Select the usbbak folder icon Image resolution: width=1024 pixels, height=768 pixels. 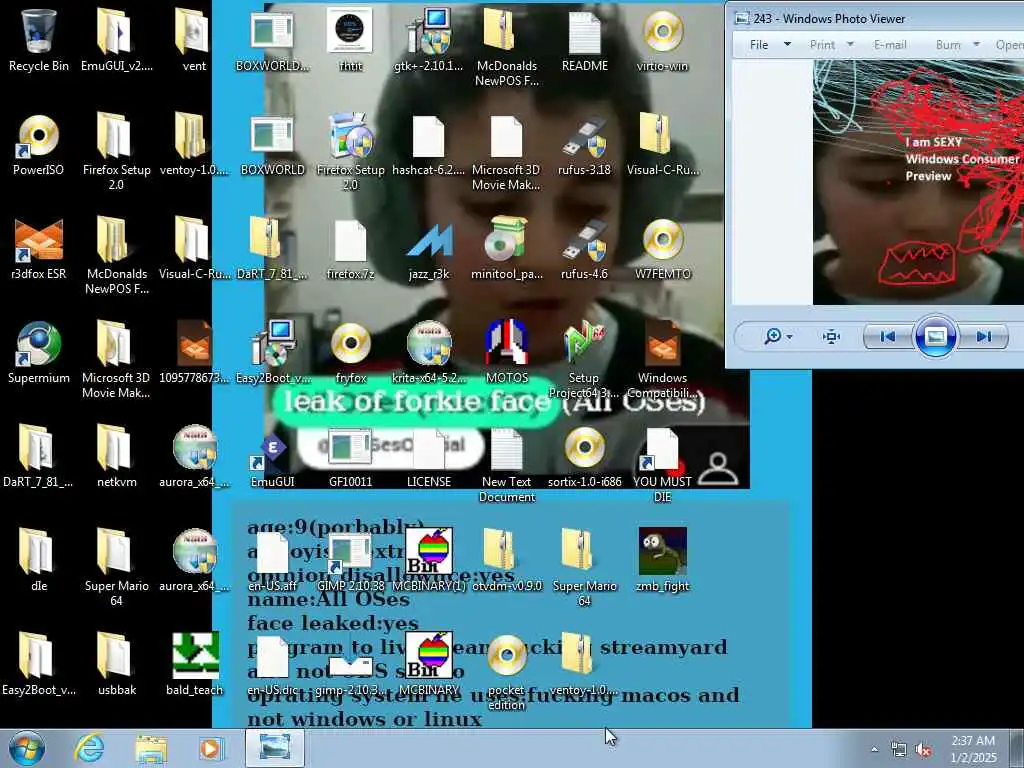coord(116,664)
